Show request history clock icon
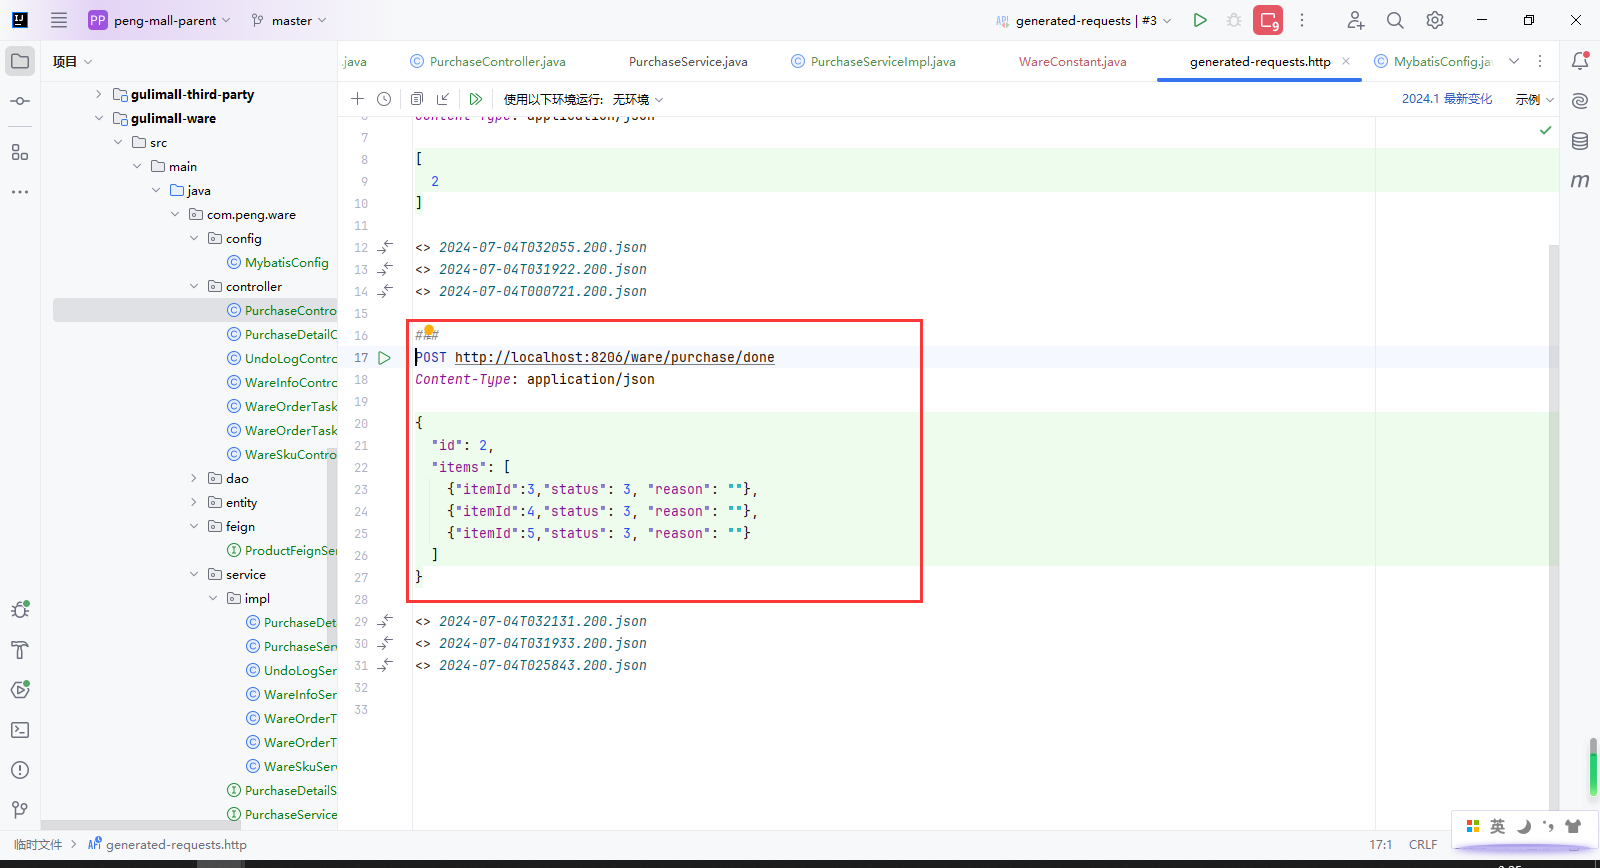This screenshot has width=1600, height=868. click(384, 99)
